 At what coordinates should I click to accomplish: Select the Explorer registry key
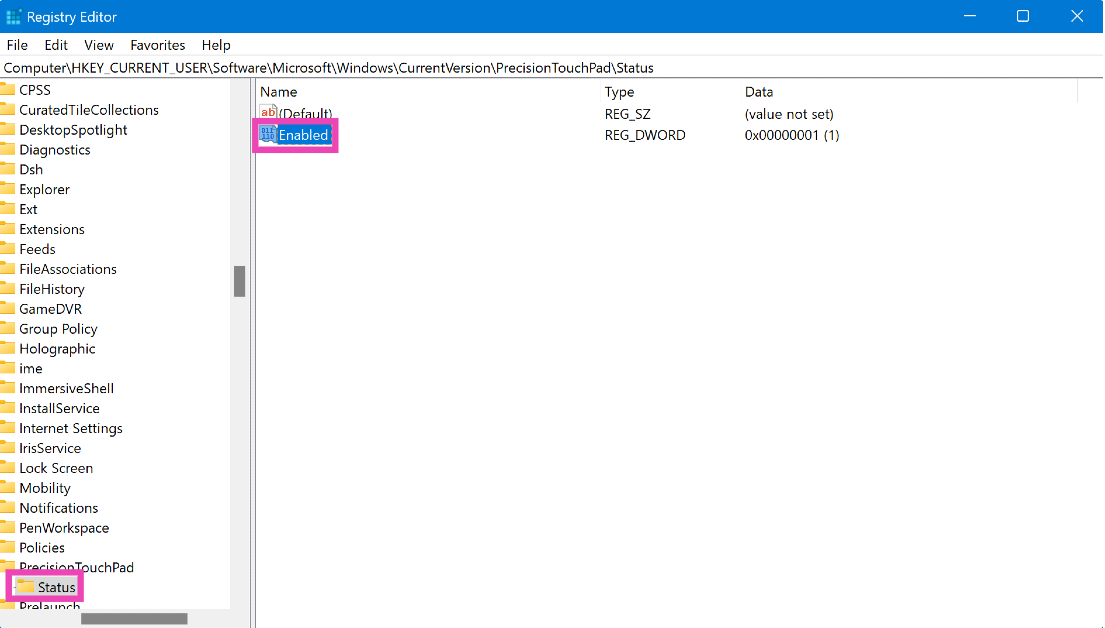[x=45, y=189]
